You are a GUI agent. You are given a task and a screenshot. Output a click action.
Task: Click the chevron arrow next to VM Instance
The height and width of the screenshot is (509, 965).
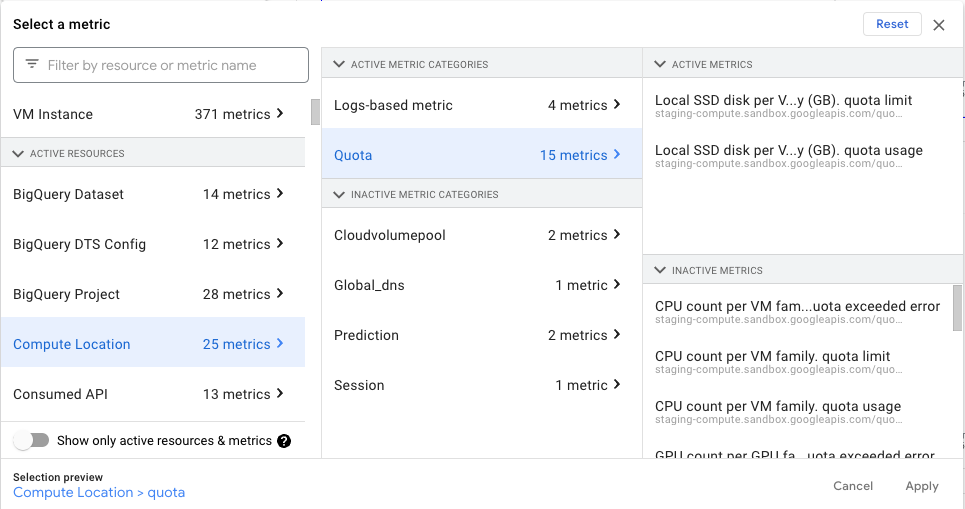point(280,114)
